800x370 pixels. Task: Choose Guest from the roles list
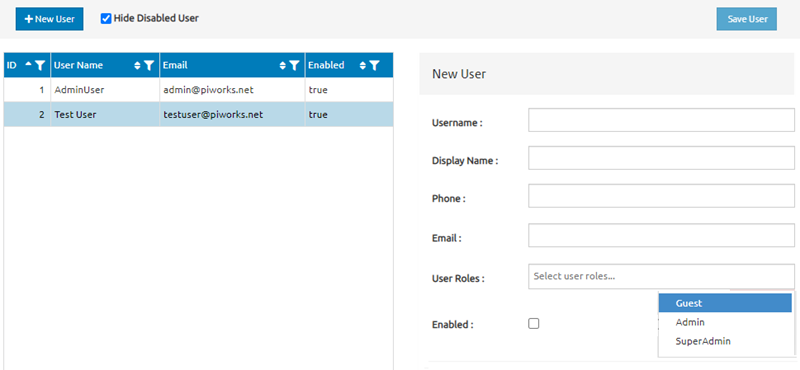(x=725, y=303)
